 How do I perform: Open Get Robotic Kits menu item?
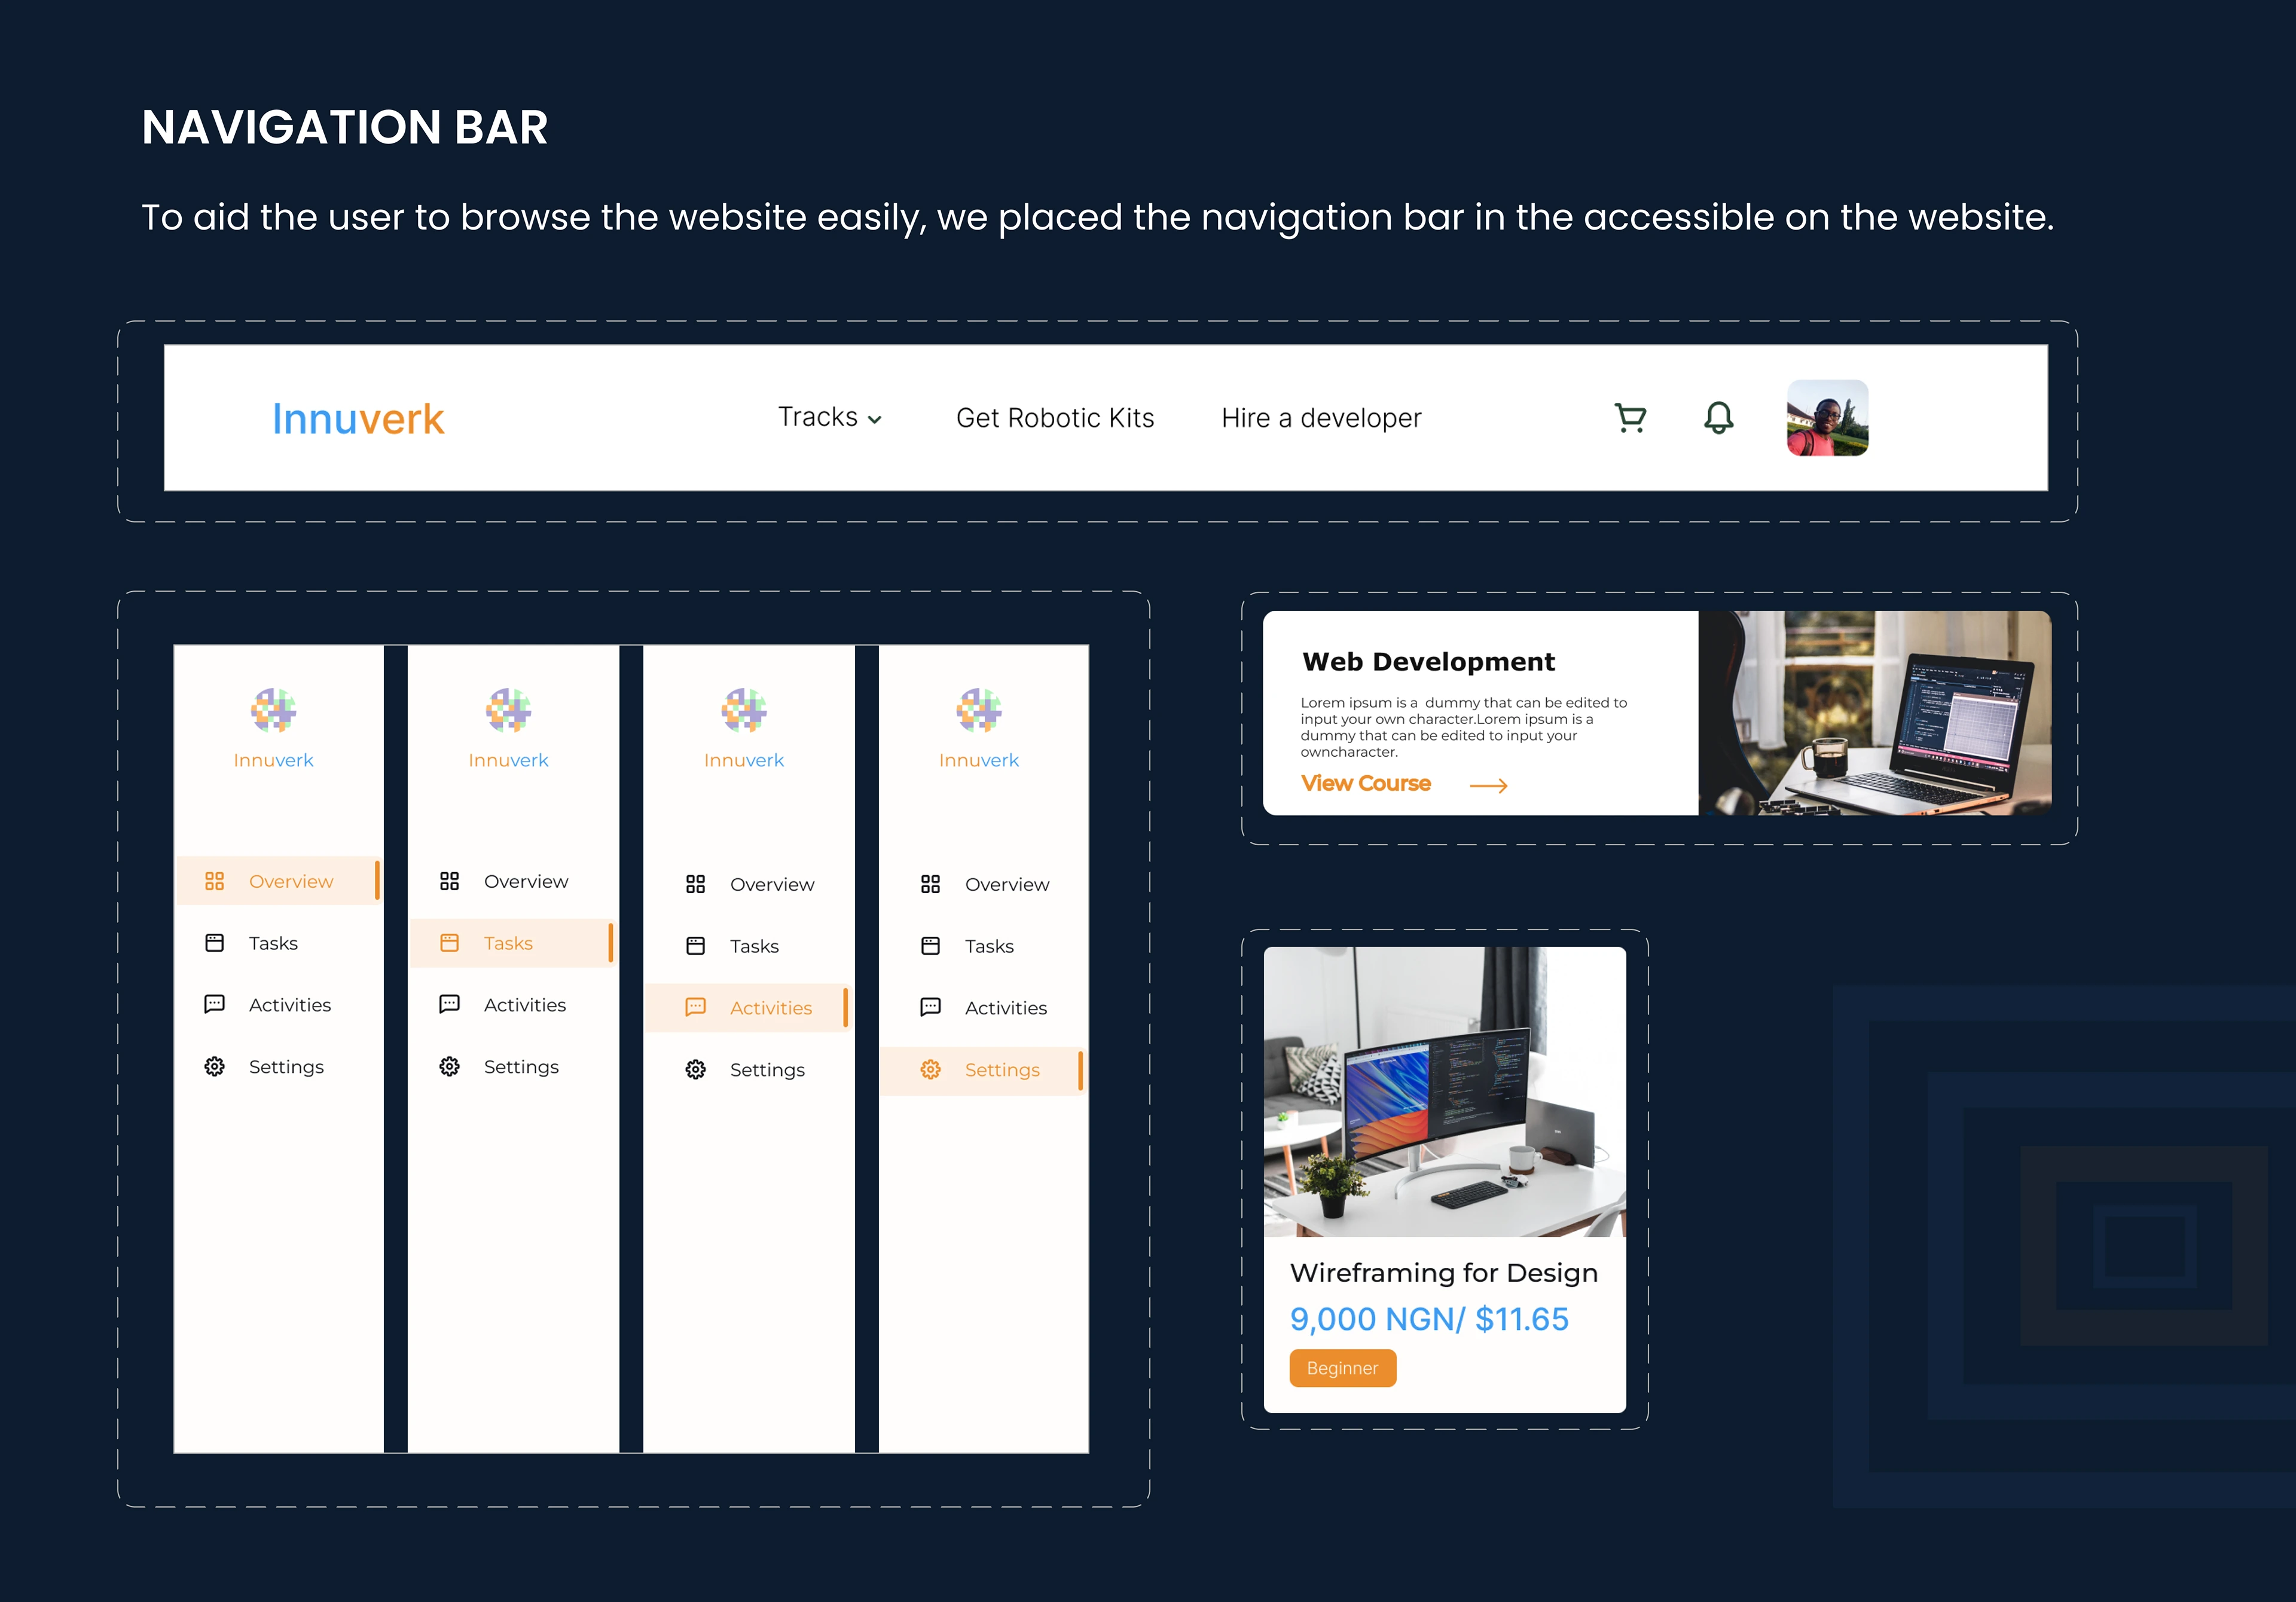(x=1054, y=418)
